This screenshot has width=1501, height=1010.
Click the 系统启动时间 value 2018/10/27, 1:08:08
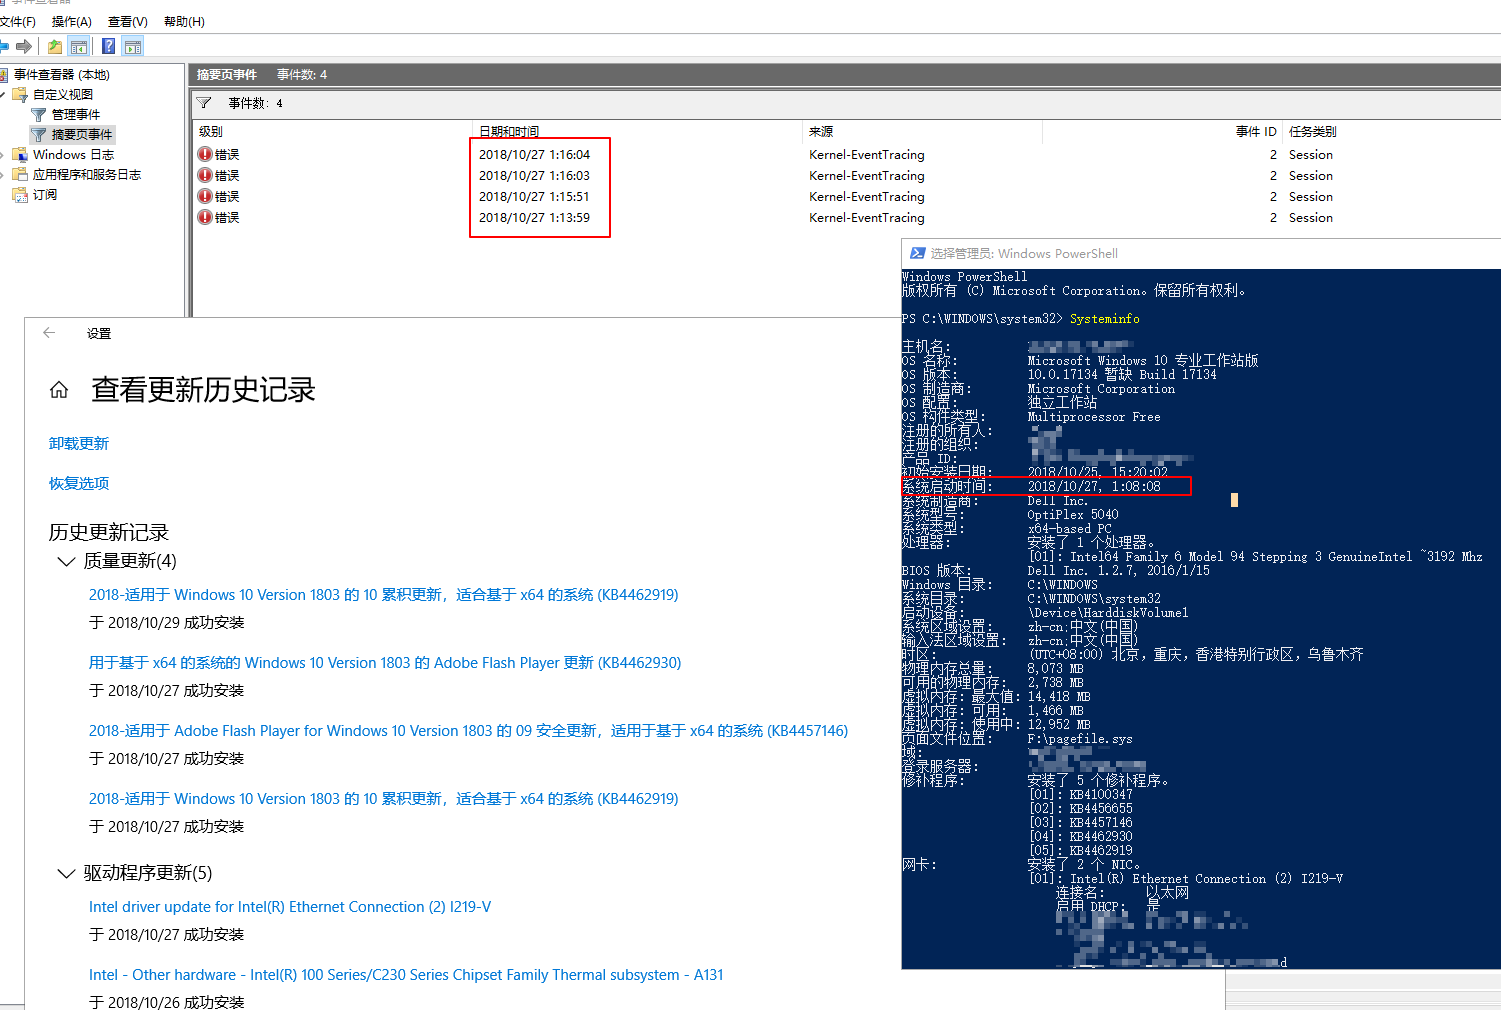click(x=1094, y=486)
